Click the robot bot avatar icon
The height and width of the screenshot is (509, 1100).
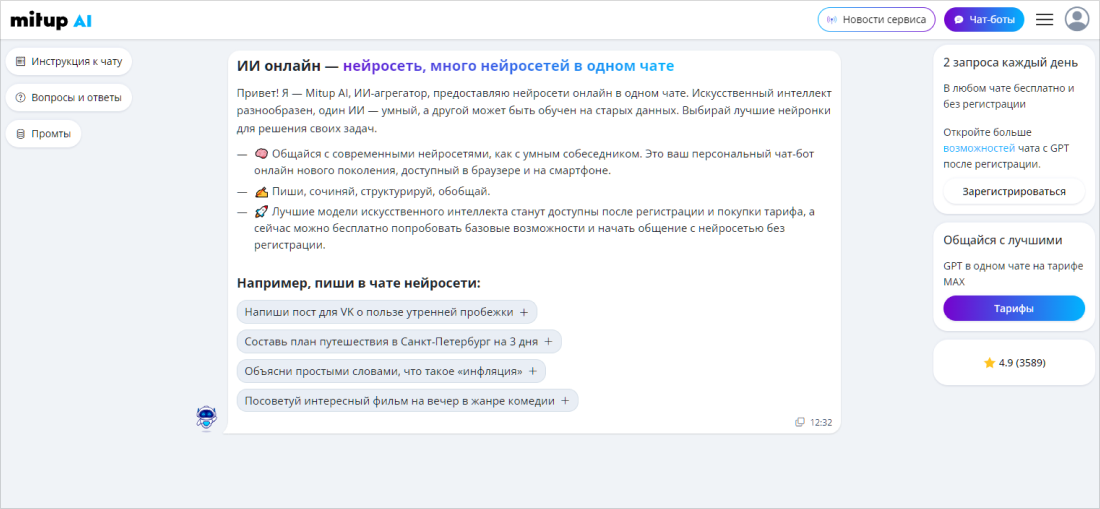click(x=206, y=418)
